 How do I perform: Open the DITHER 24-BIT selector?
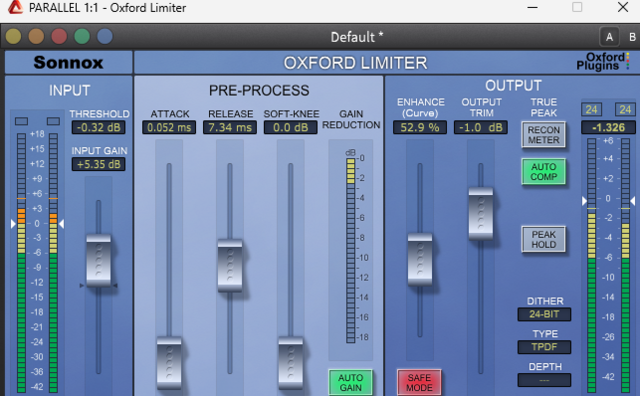pos(544,314)
